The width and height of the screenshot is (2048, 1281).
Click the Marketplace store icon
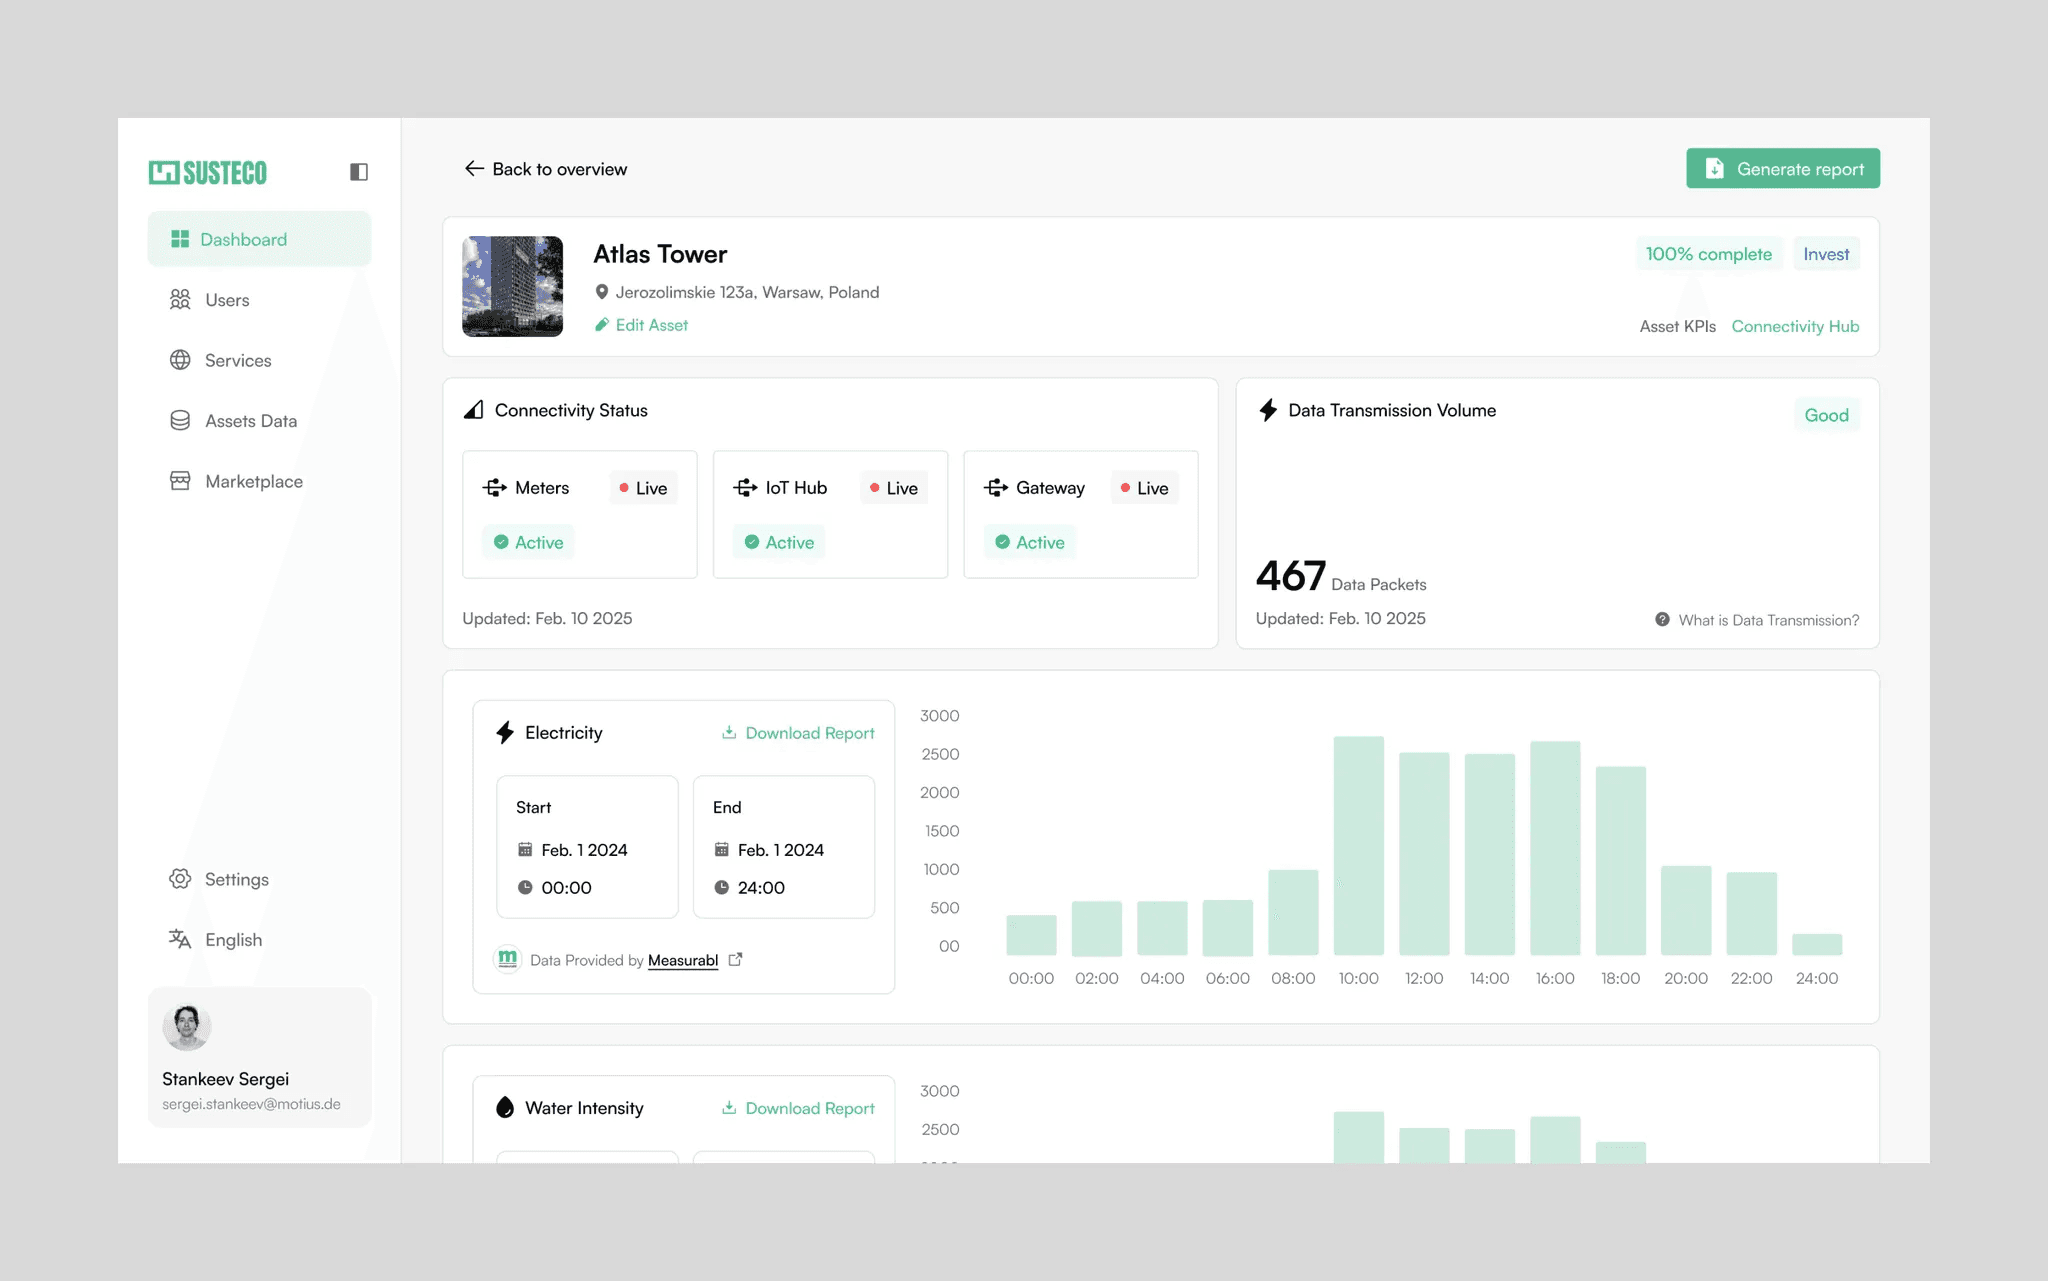180,481
